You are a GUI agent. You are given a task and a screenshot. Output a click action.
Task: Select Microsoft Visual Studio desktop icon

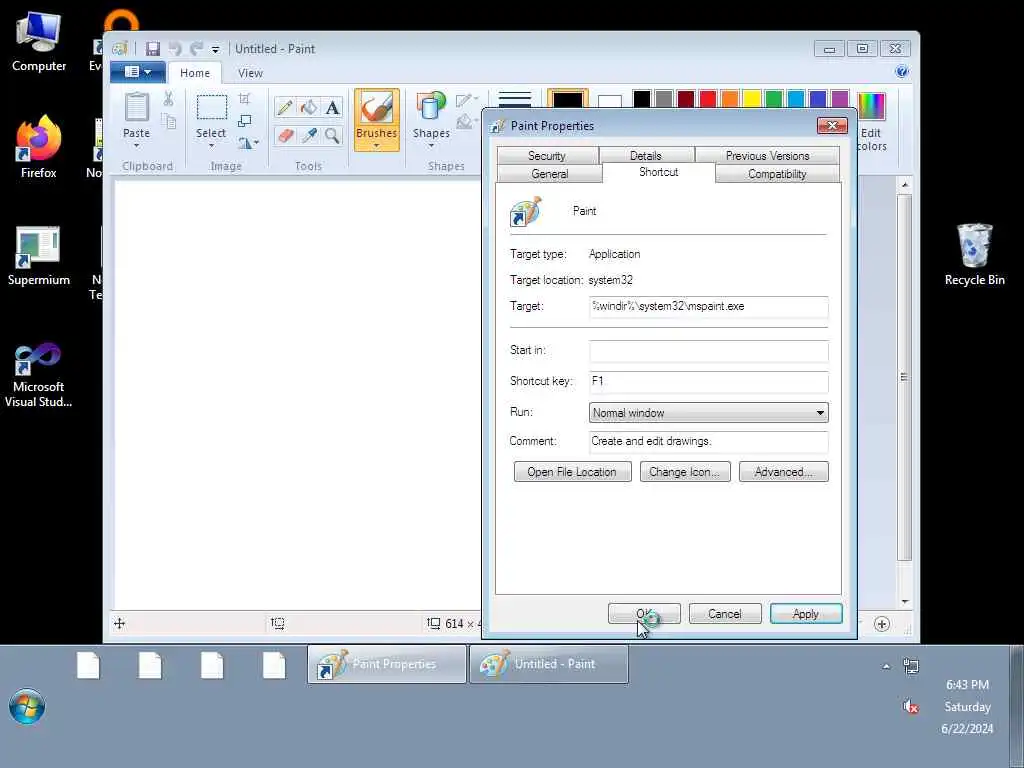tap(39, 375)
